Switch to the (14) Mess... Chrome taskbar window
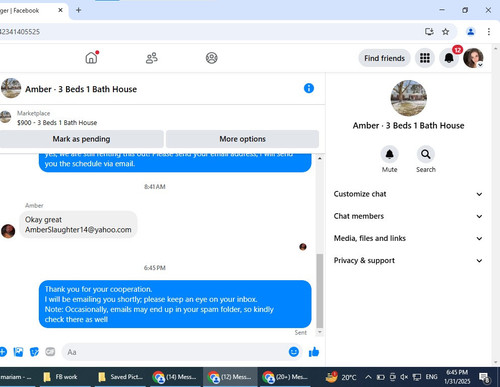 click(174, 377)
